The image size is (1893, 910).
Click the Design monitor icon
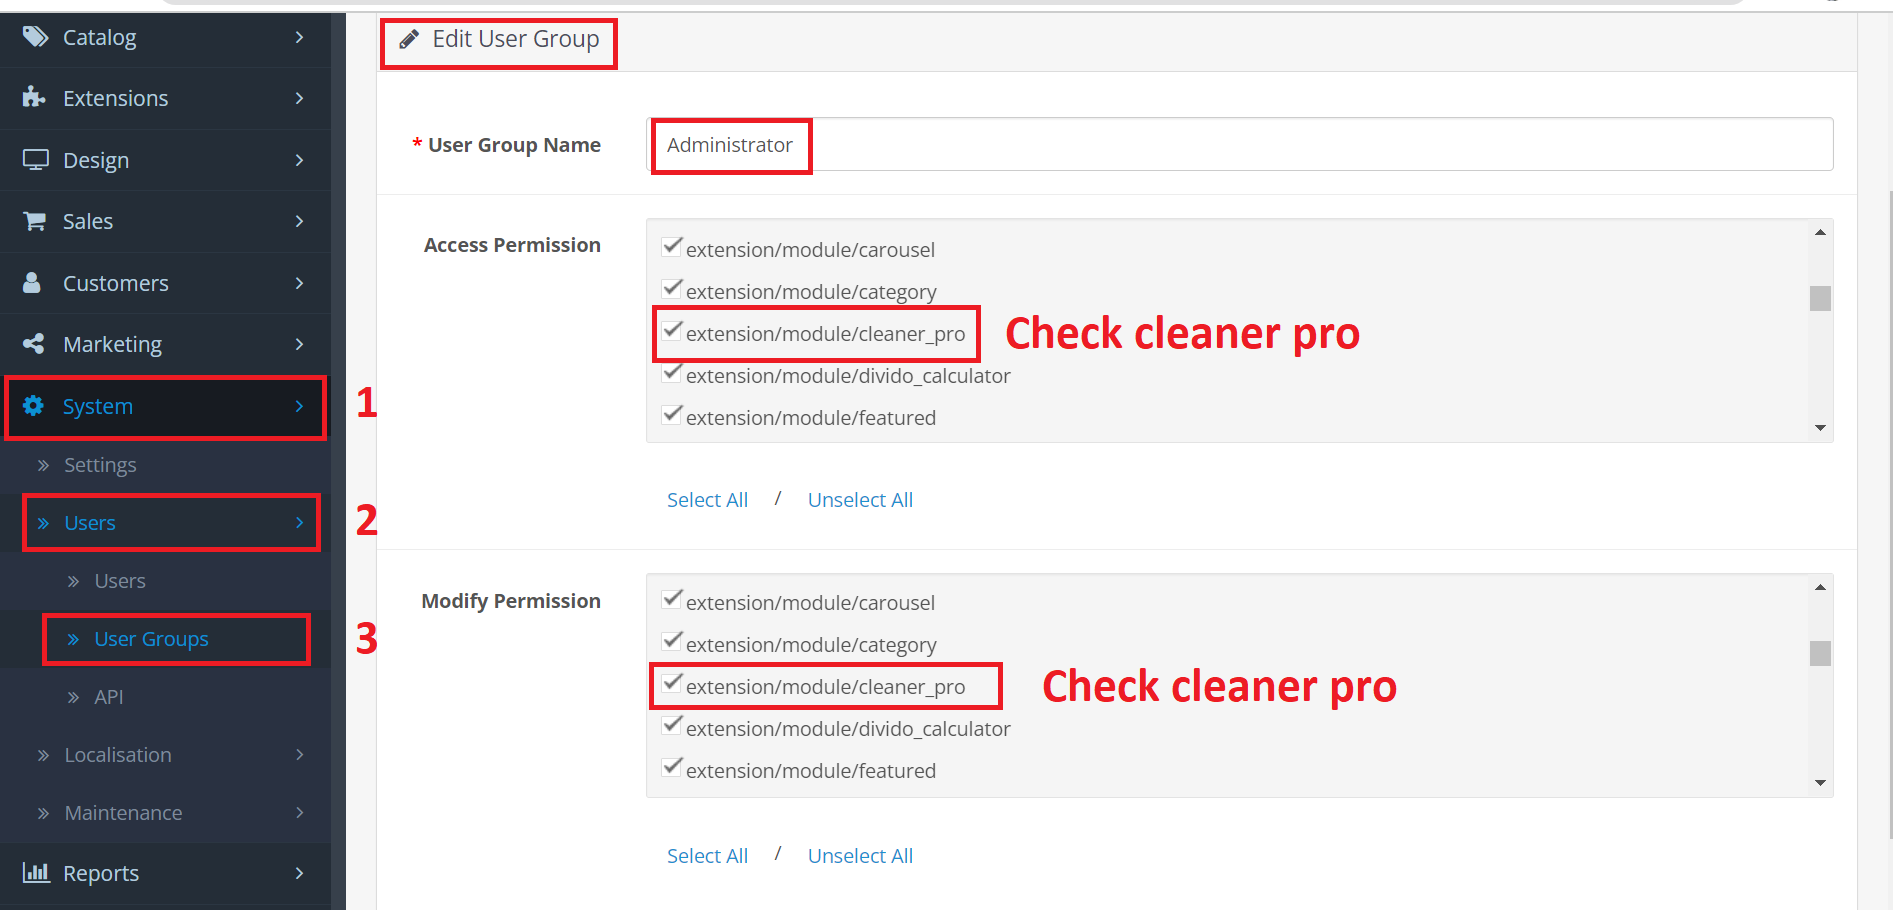35,160
